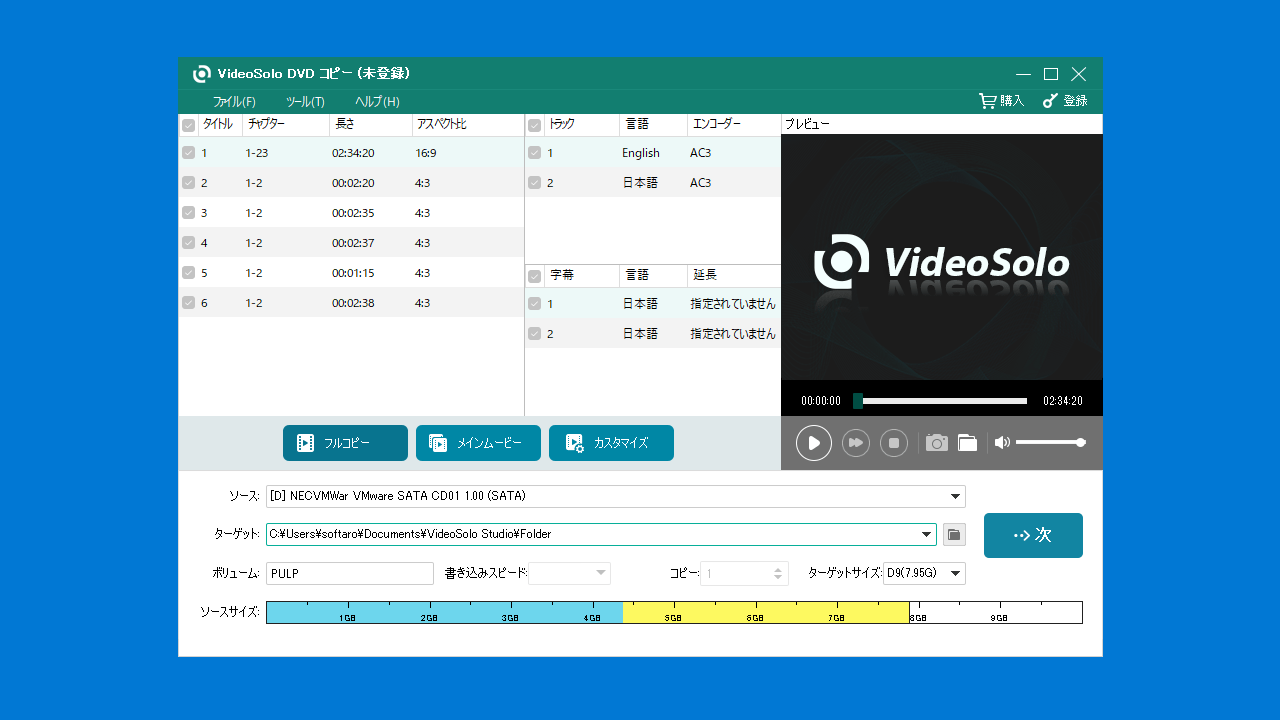Toggle checkbox for English audio track 1
This screenshot has height=720, width=1280.
534,153
